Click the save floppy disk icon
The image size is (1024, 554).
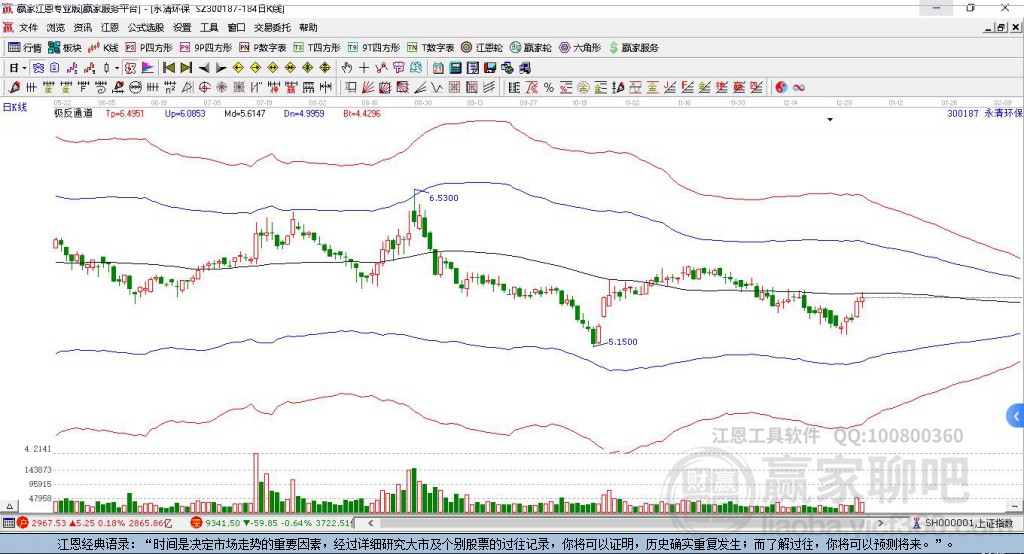(490, 68)
